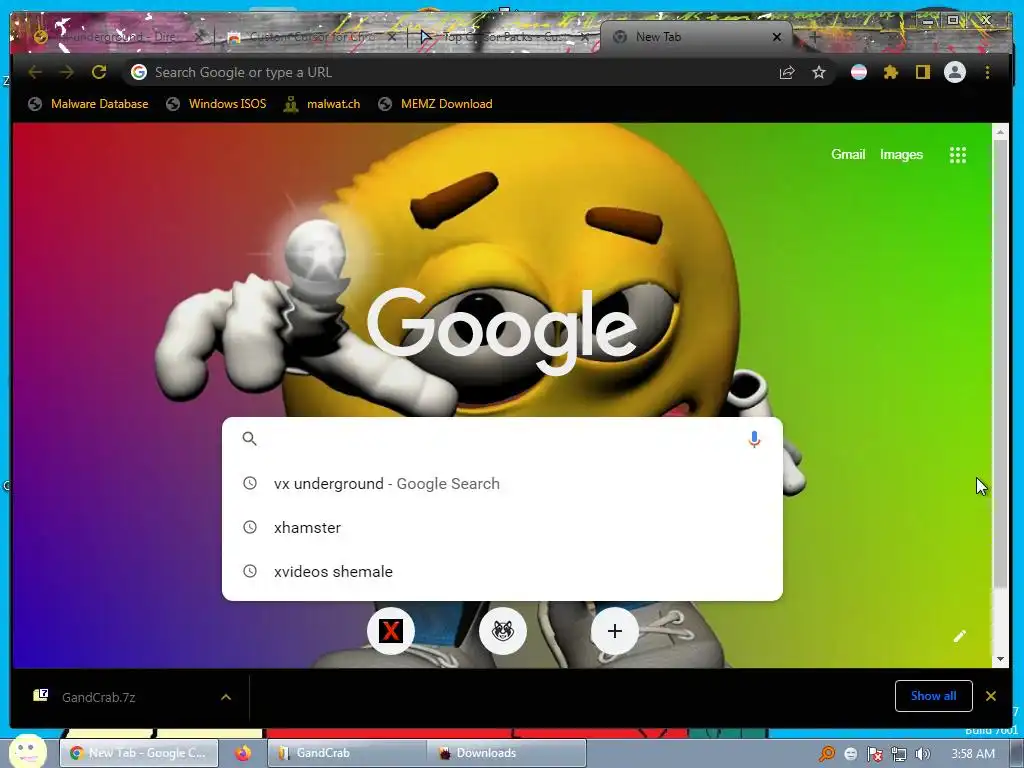Click the Google search input box
The image size is (1024, 768).
[x=502, y=439]
